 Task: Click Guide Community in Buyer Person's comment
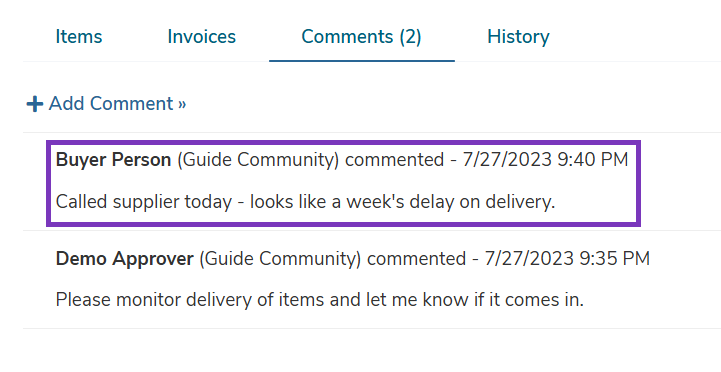click(x=258, y=160)
